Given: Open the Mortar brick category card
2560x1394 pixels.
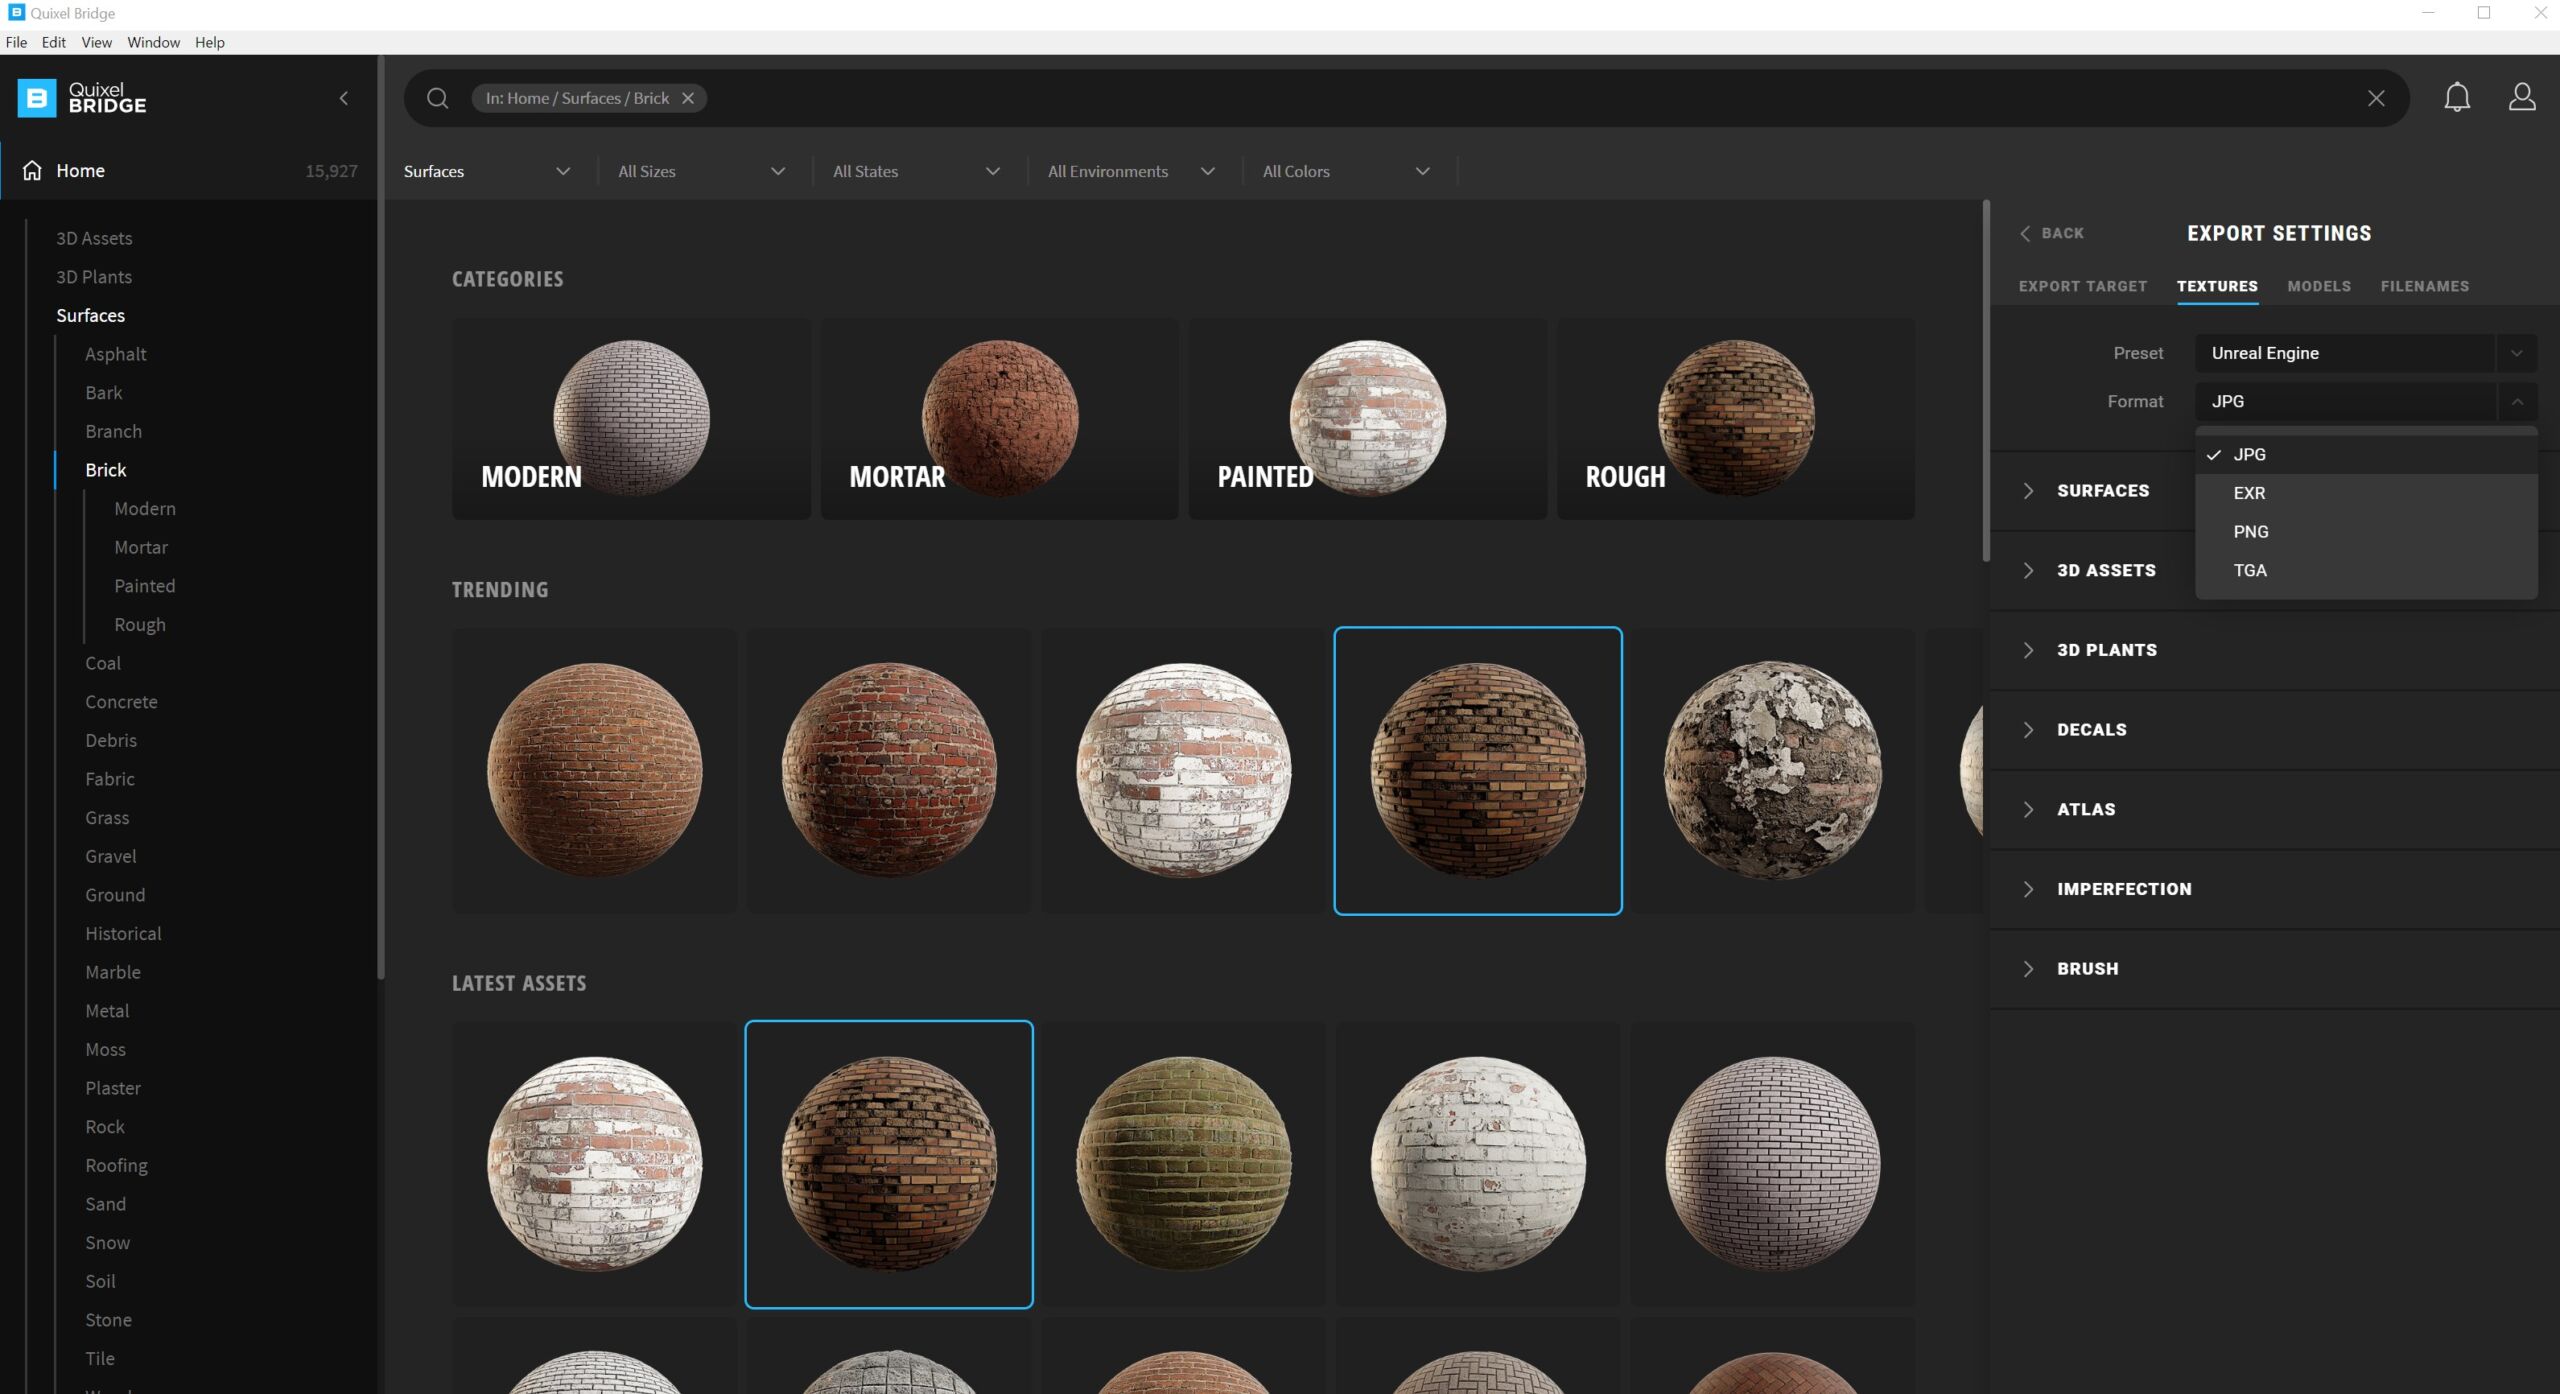Looking at the screenshot, I should coord(999,418).
